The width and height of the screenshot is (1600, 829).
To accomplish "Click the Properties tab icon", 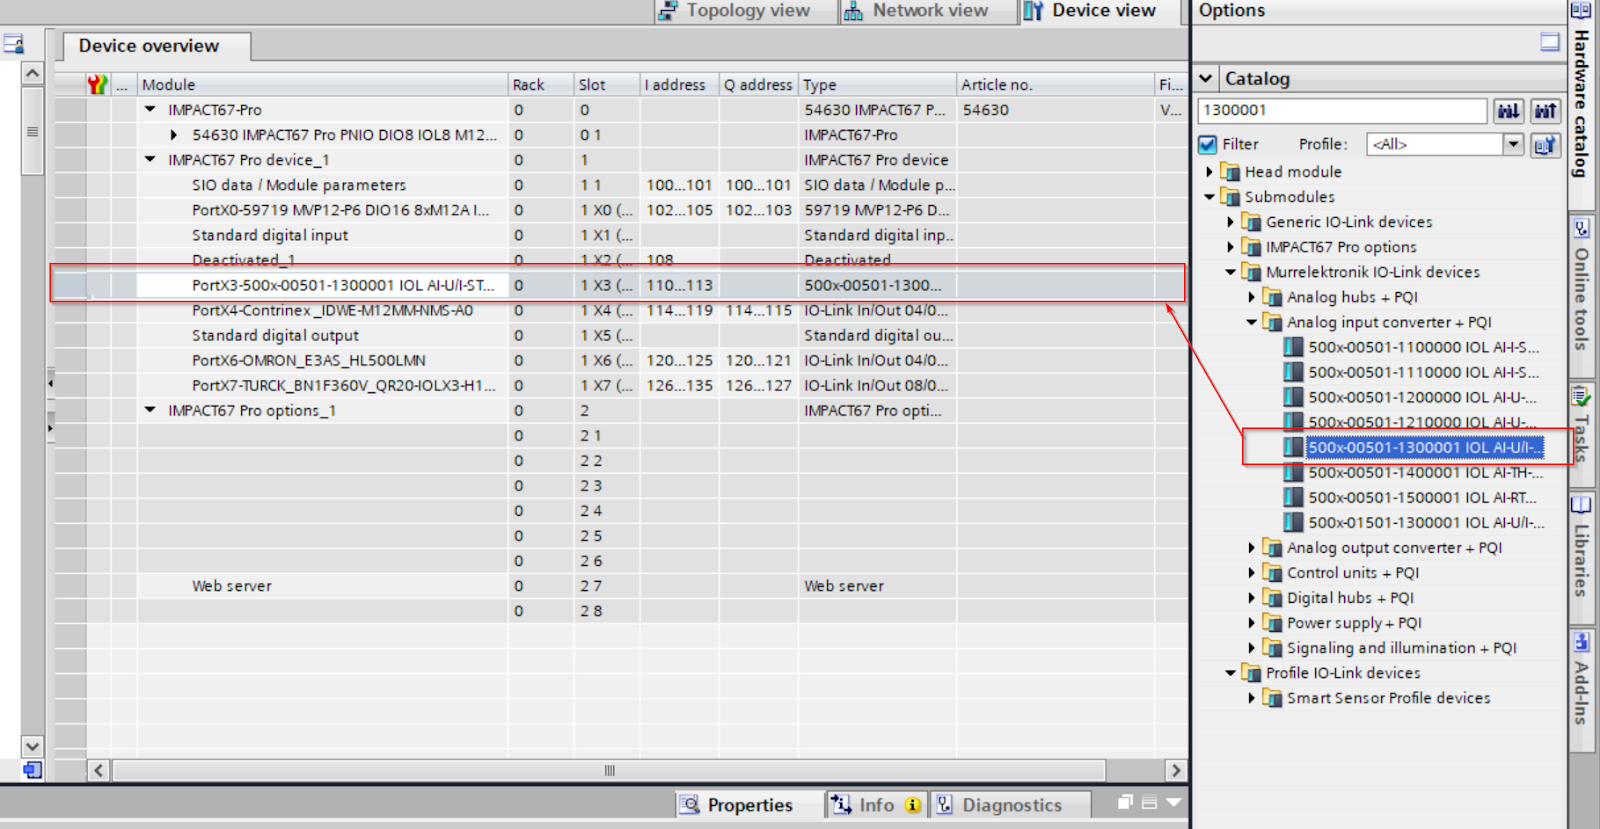I will point(689,804).
